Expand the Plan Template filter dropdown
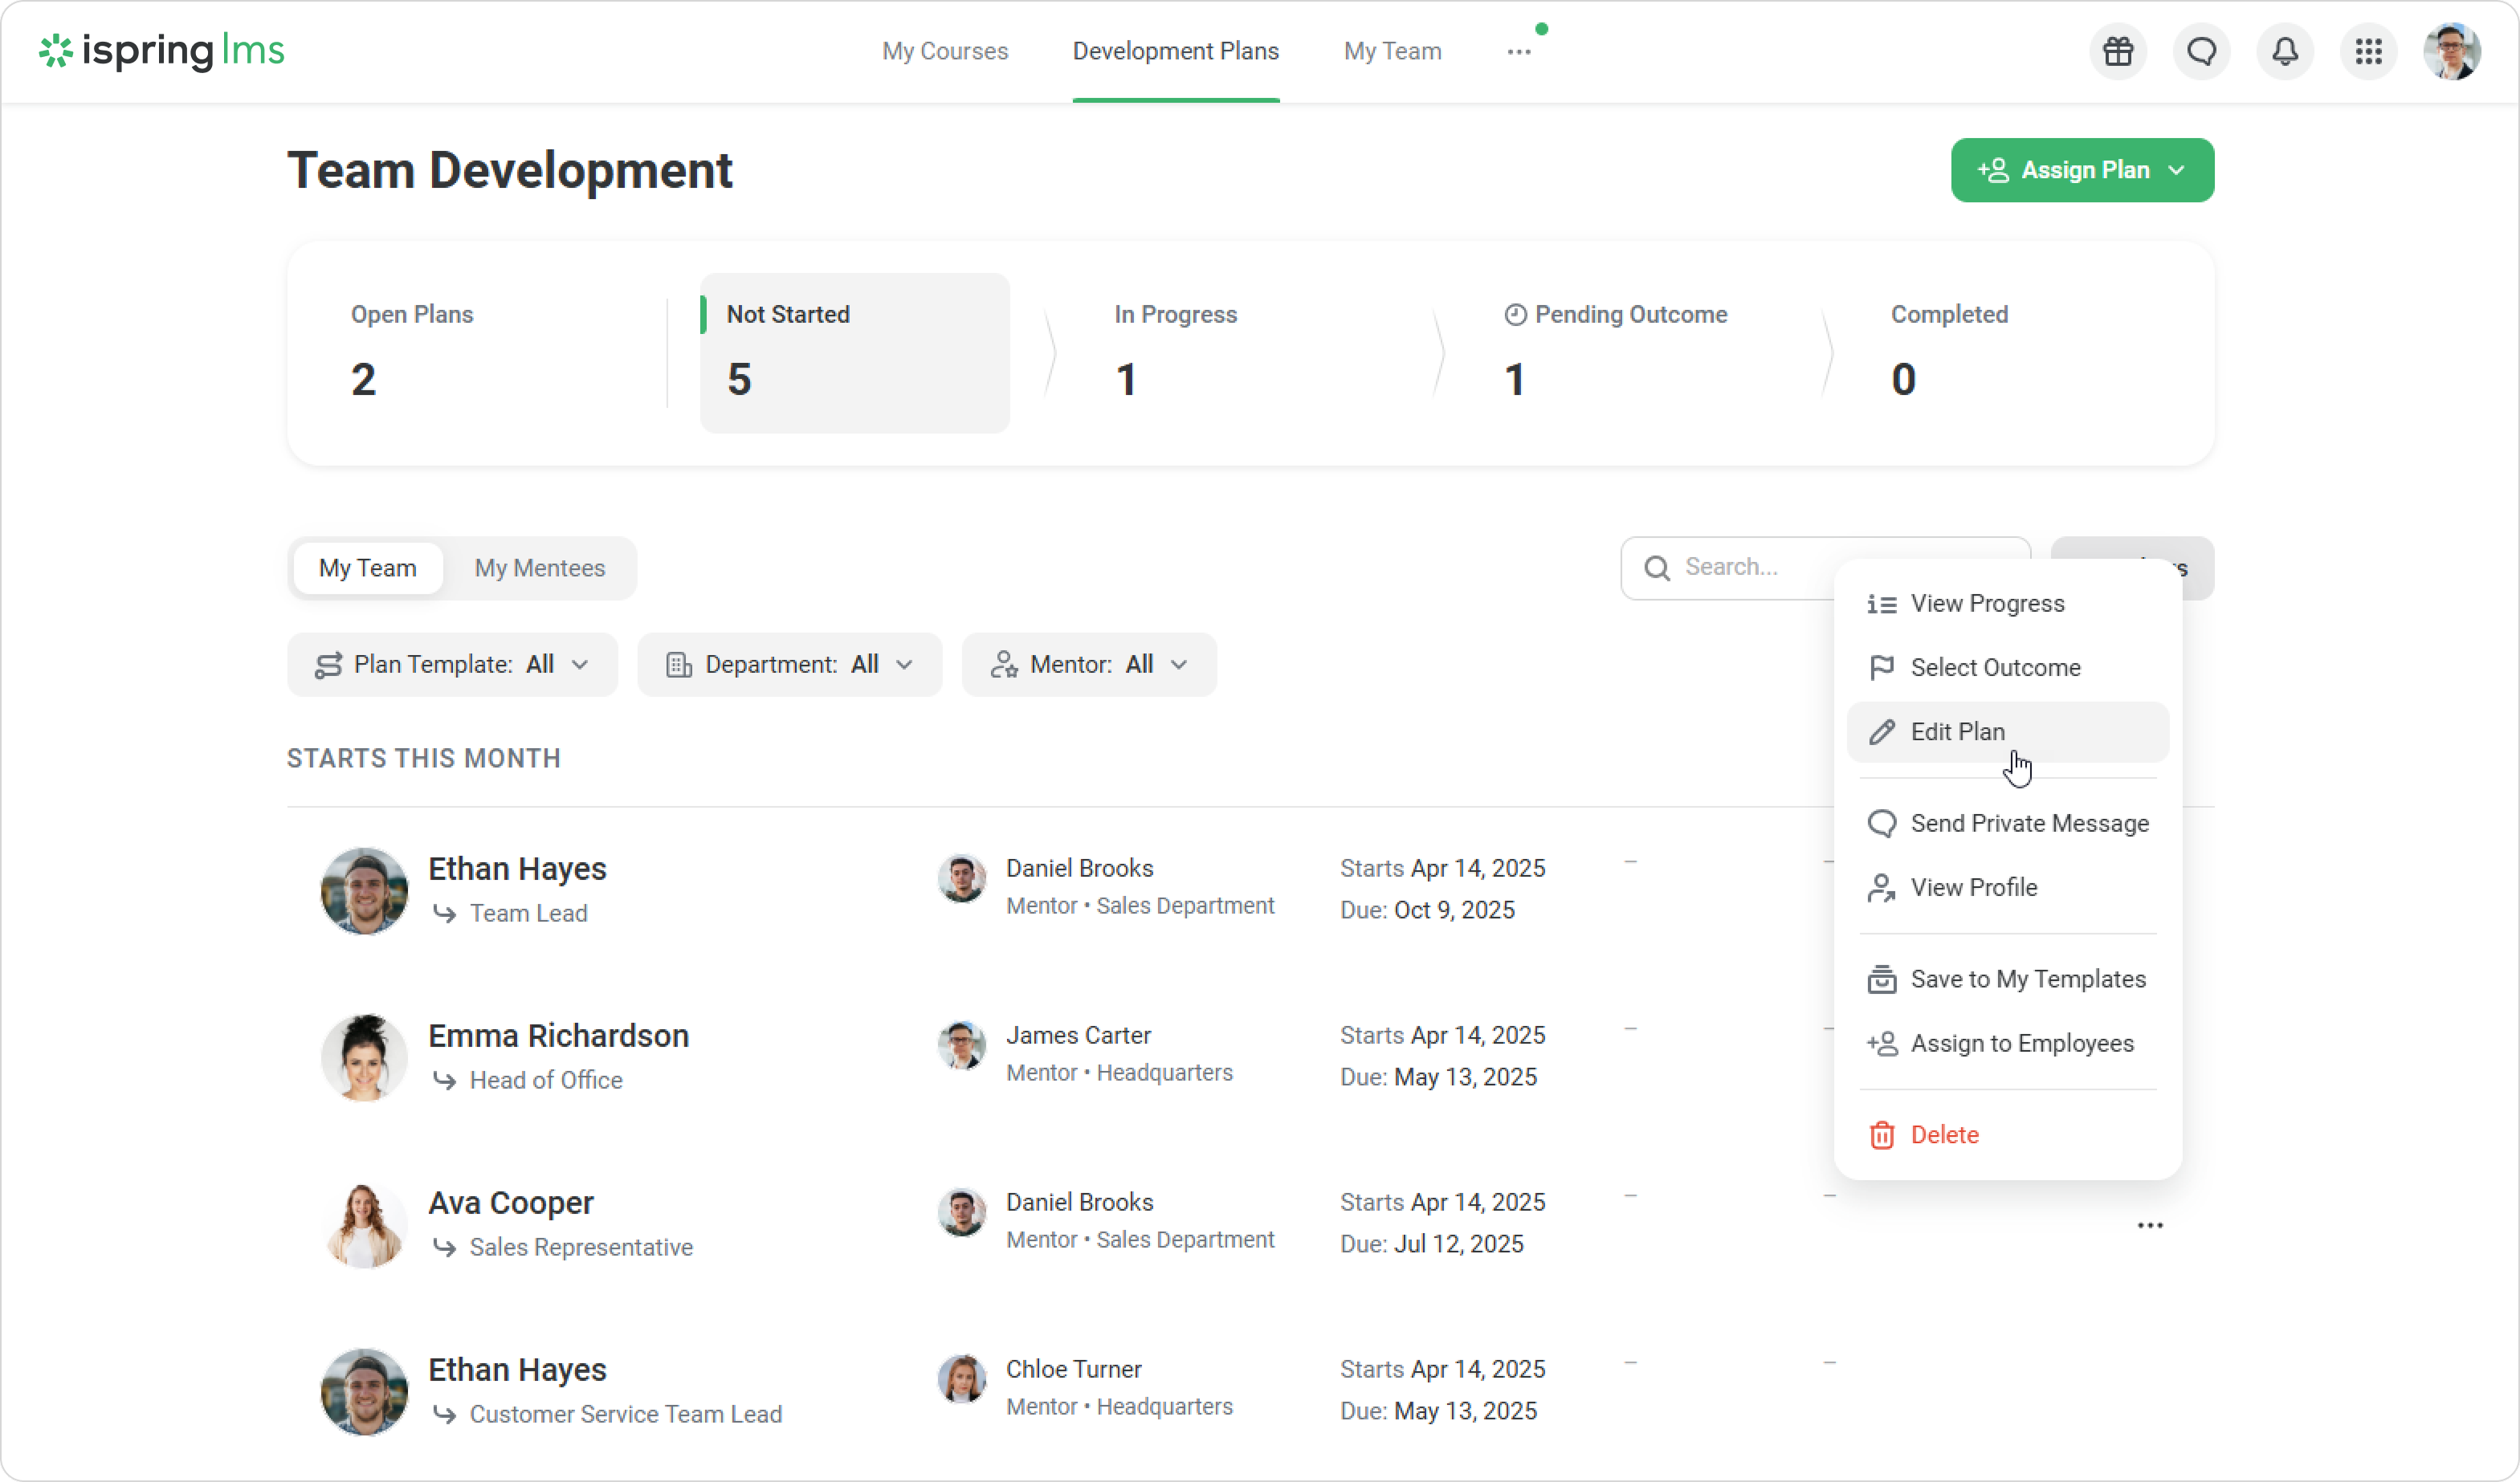The width and height of the screenshot is (2520, 1482). (x=452, y=664)
